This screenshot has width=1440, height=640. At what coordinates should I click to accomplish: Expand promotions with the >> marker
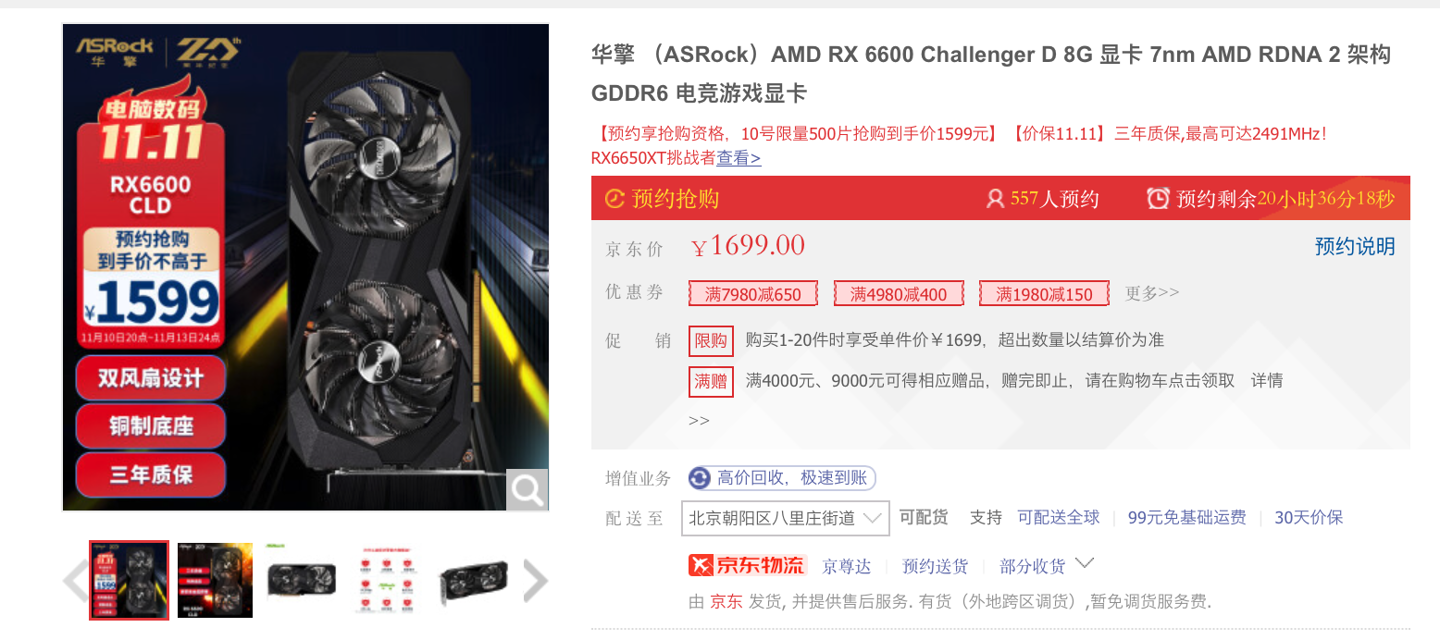pos(699,420)
